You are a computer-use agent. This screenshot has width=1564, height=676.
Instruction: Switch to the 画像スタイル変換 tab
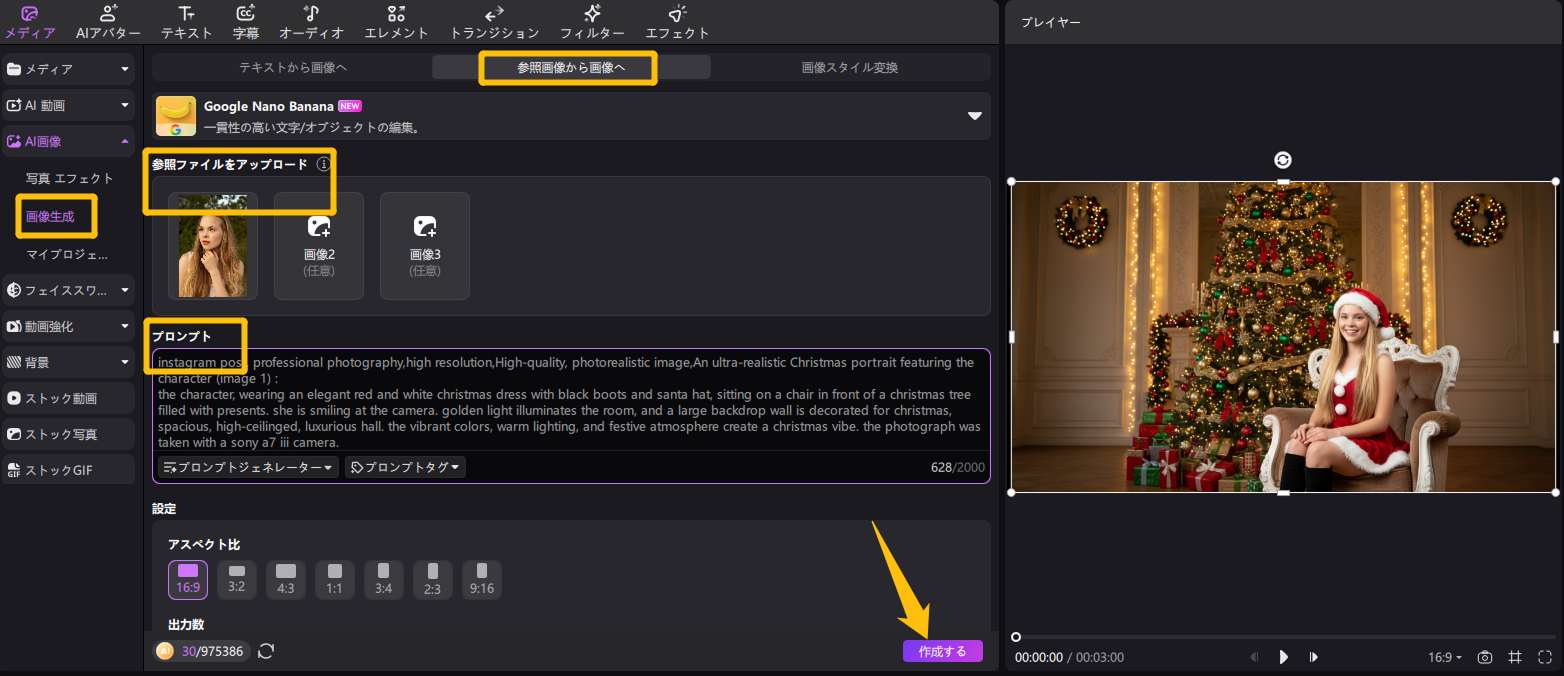tap(849, 67)
